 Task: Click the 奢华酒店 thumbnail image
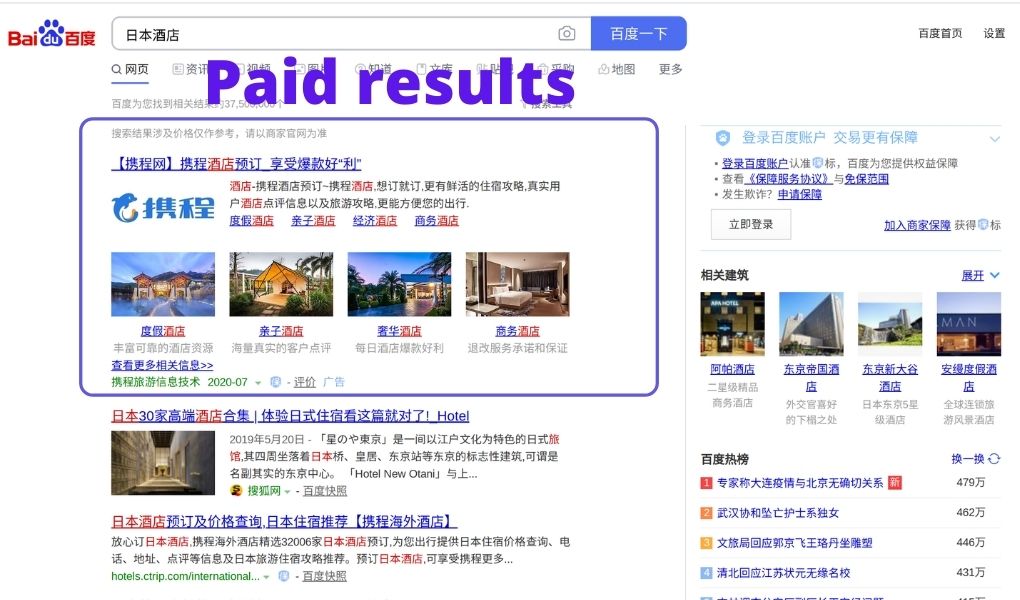click(x=399, y=284)
